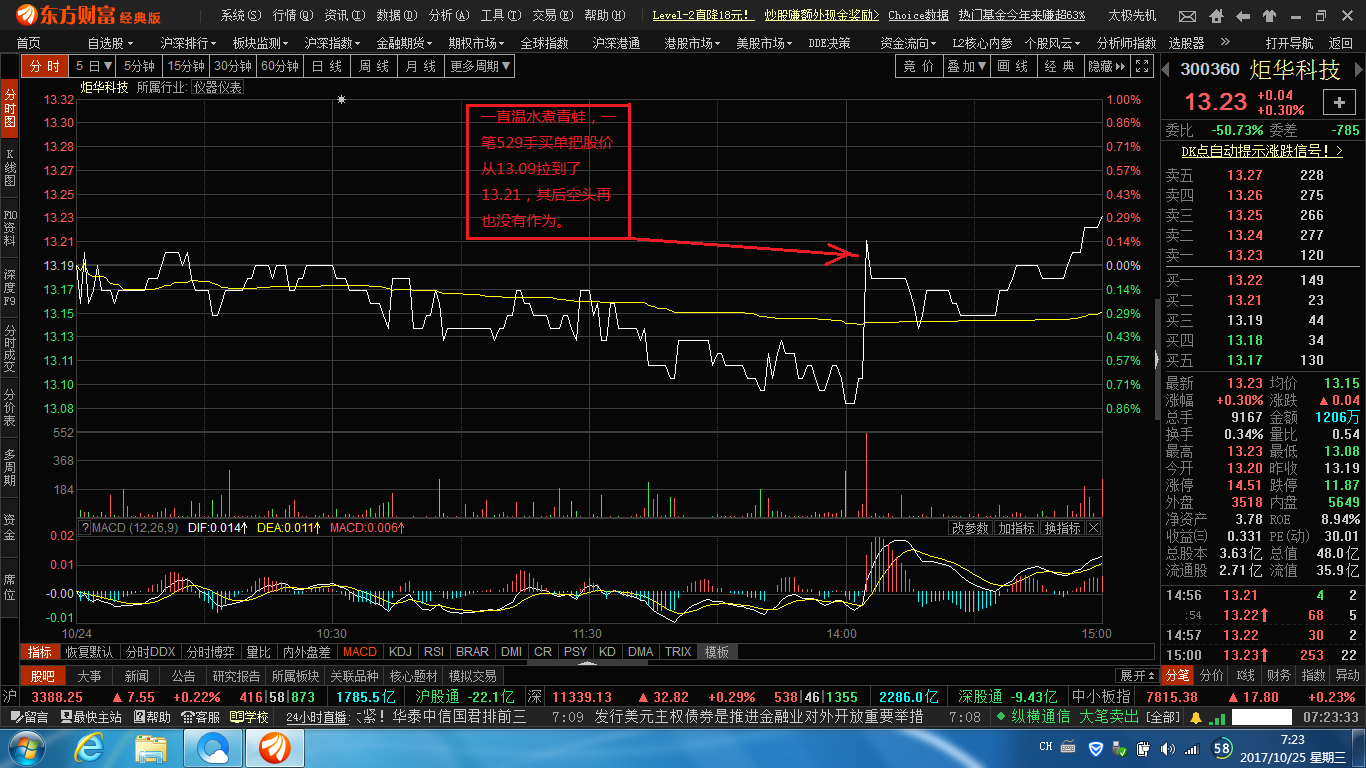Open 帮助 help icon in status bar
The height and width of the screenshot is (768, 1366).
[152, 717]
